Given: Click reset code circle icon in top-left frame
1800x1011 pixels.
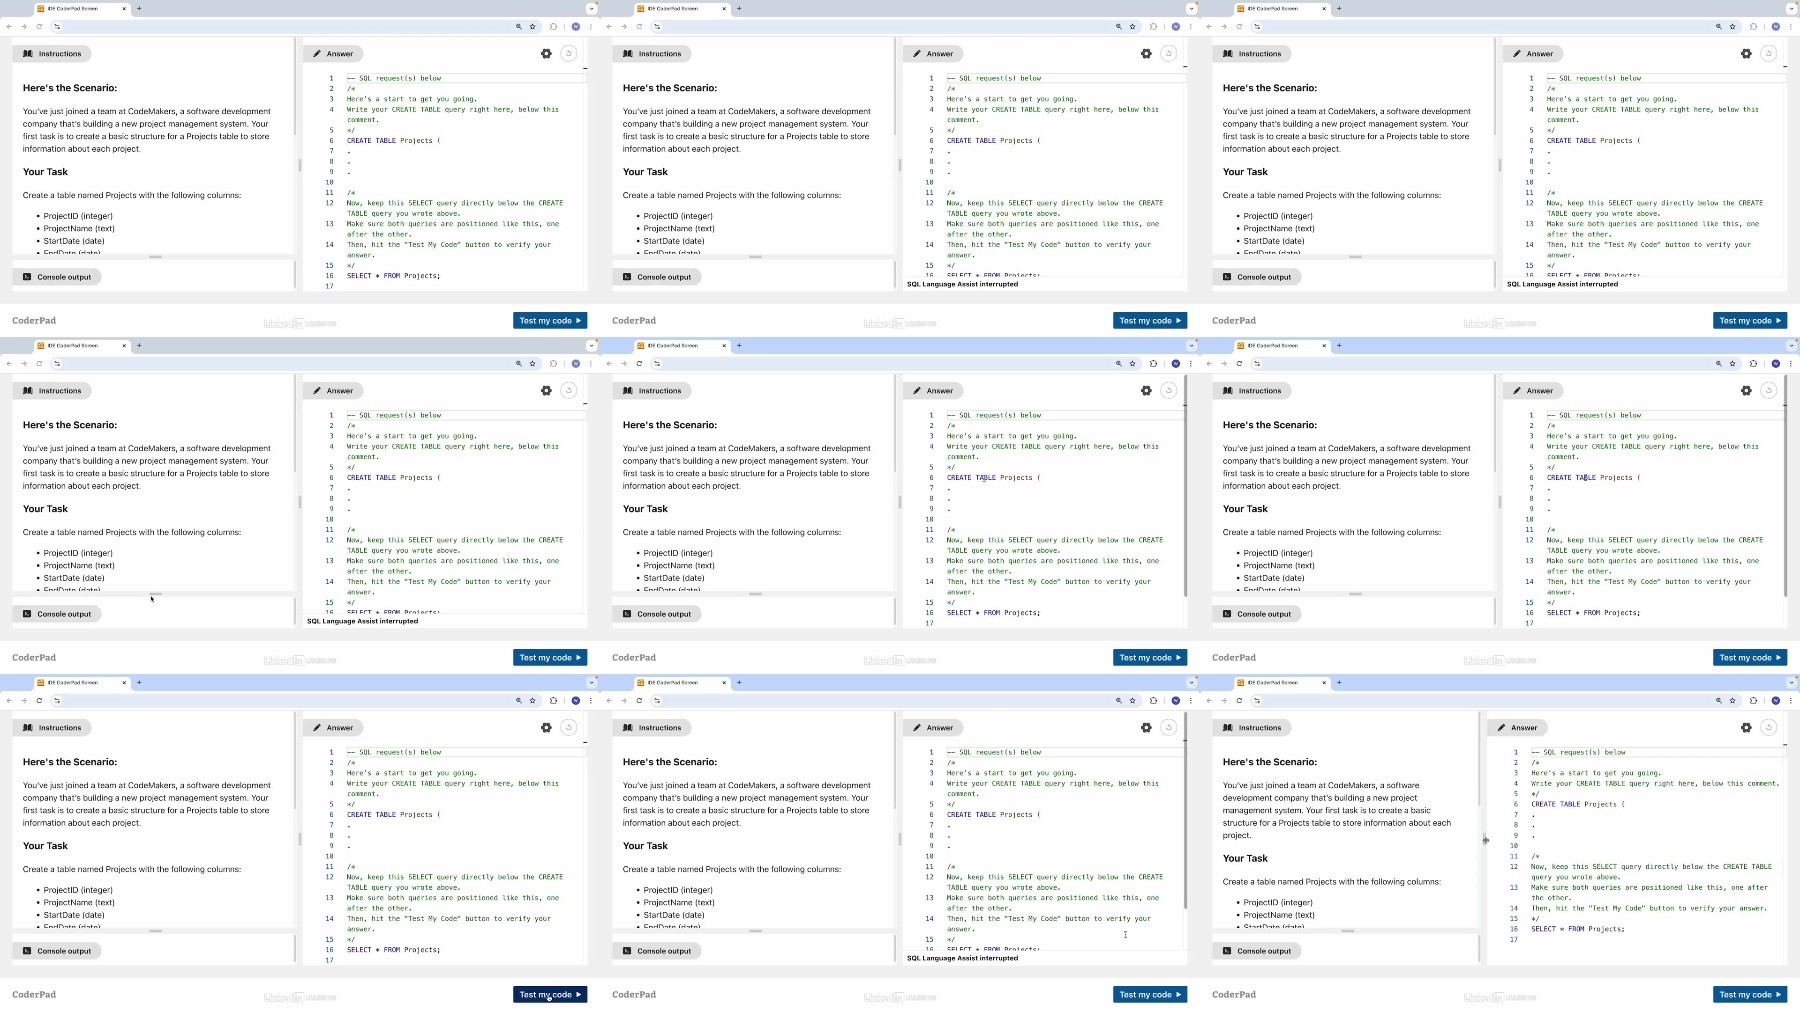Looking at the screenshot, I should 568,54.
